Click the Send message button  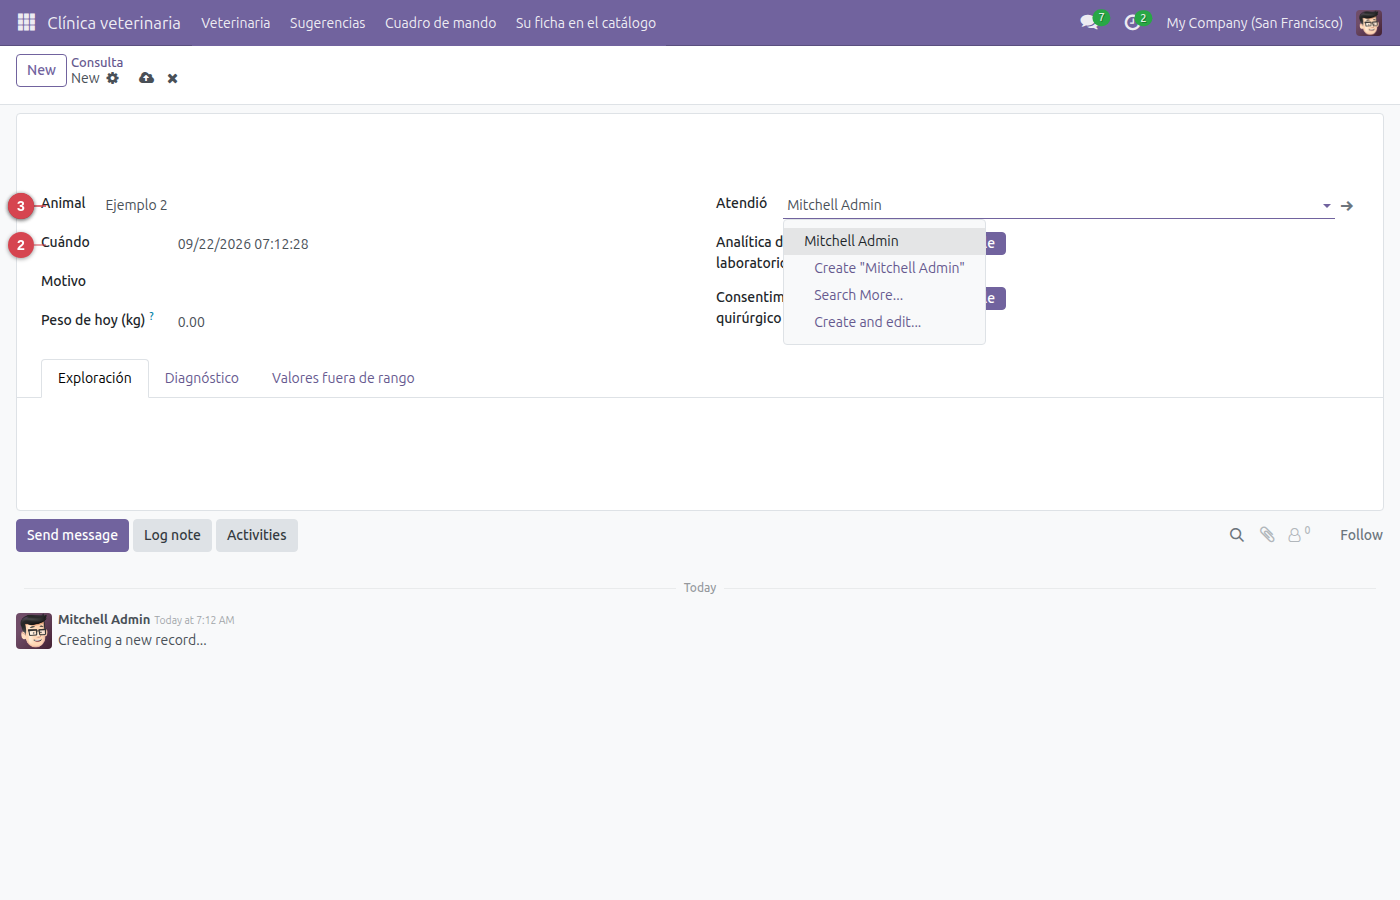(72, 535)
